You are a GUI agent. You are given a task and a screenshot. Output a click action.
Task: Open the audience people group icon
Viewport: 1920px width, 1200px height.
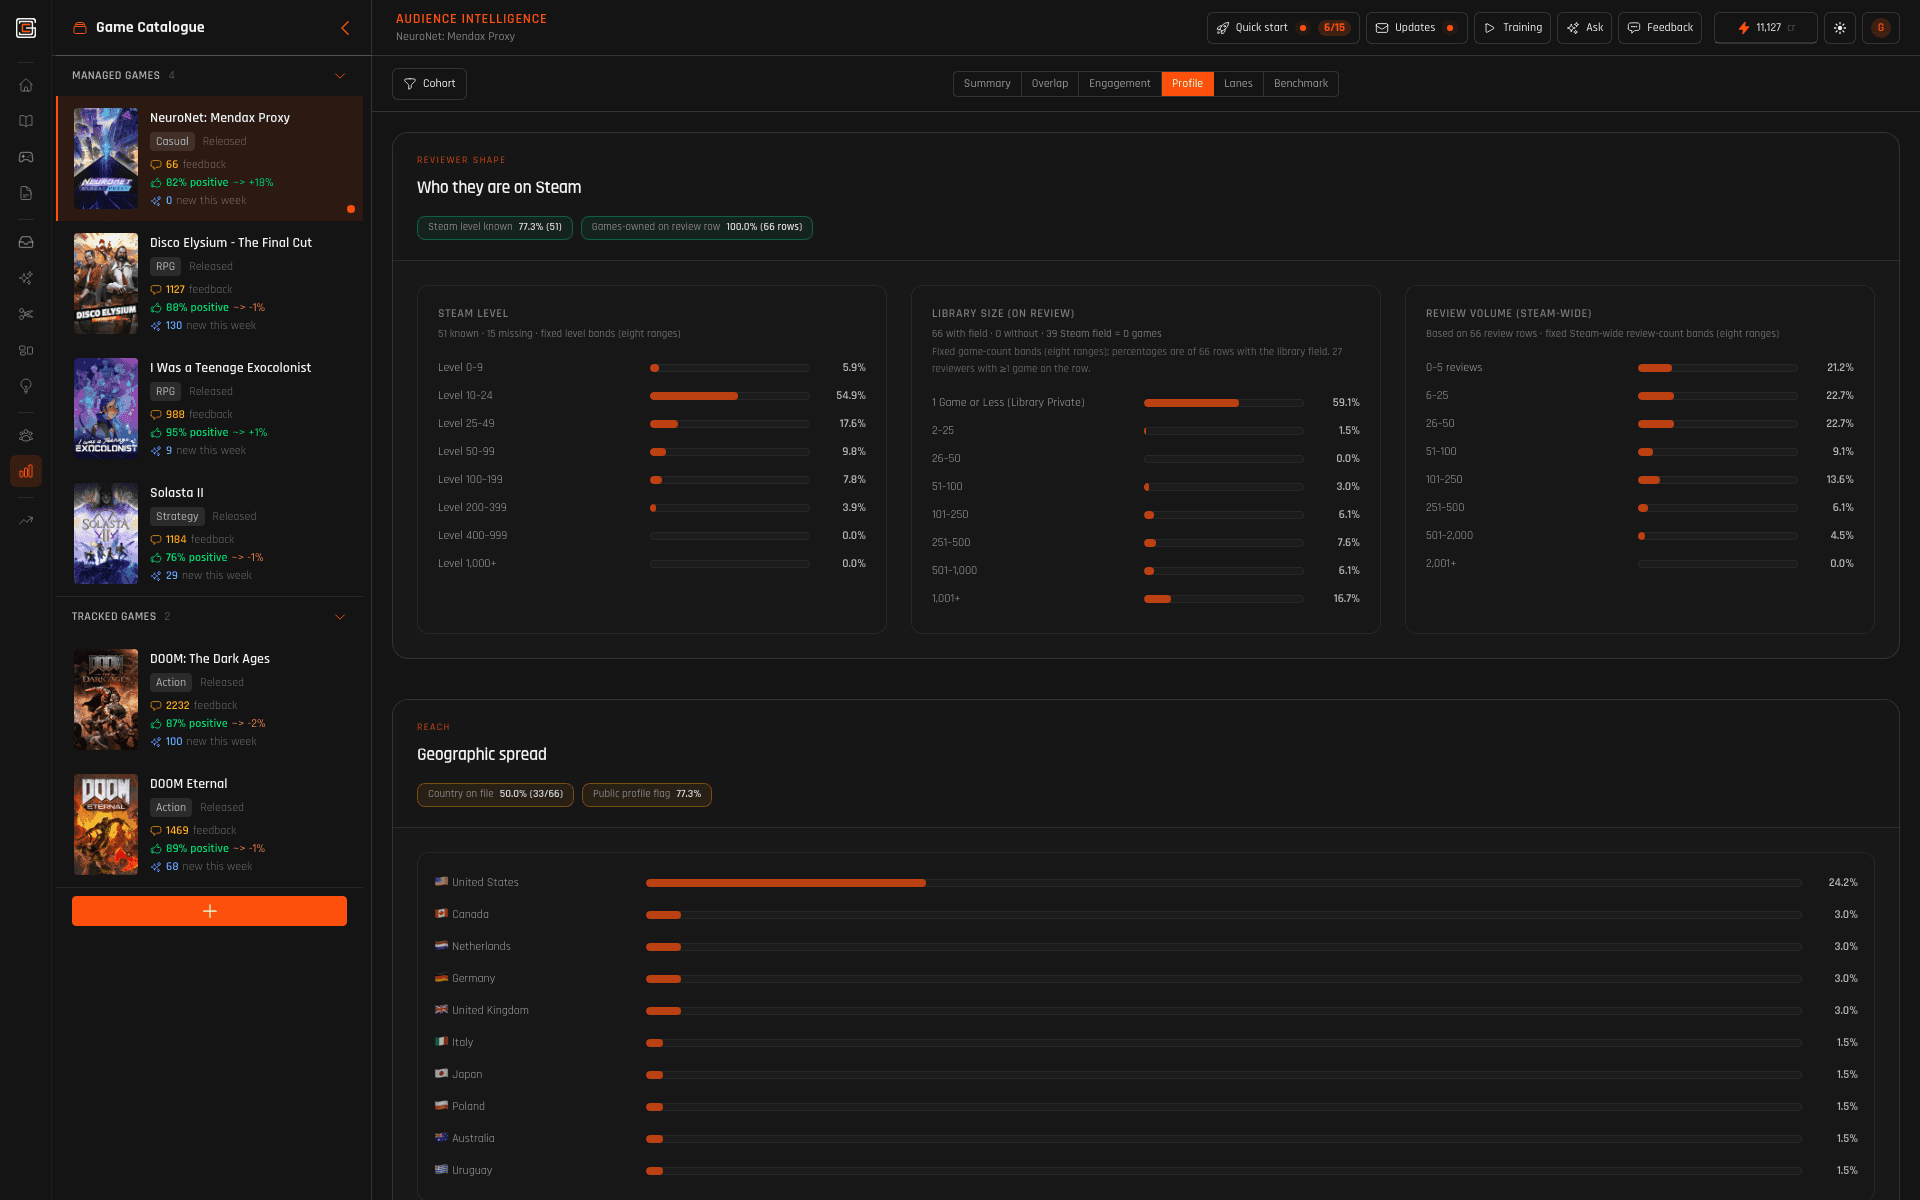(26, 435)
